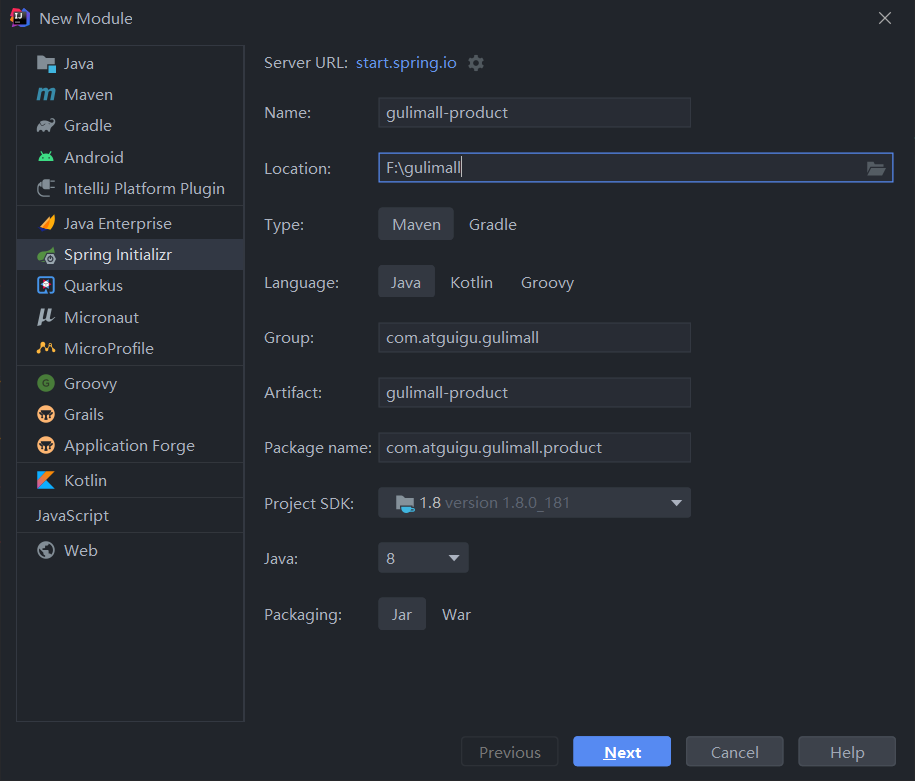Click the Previous button

point(509,752)
